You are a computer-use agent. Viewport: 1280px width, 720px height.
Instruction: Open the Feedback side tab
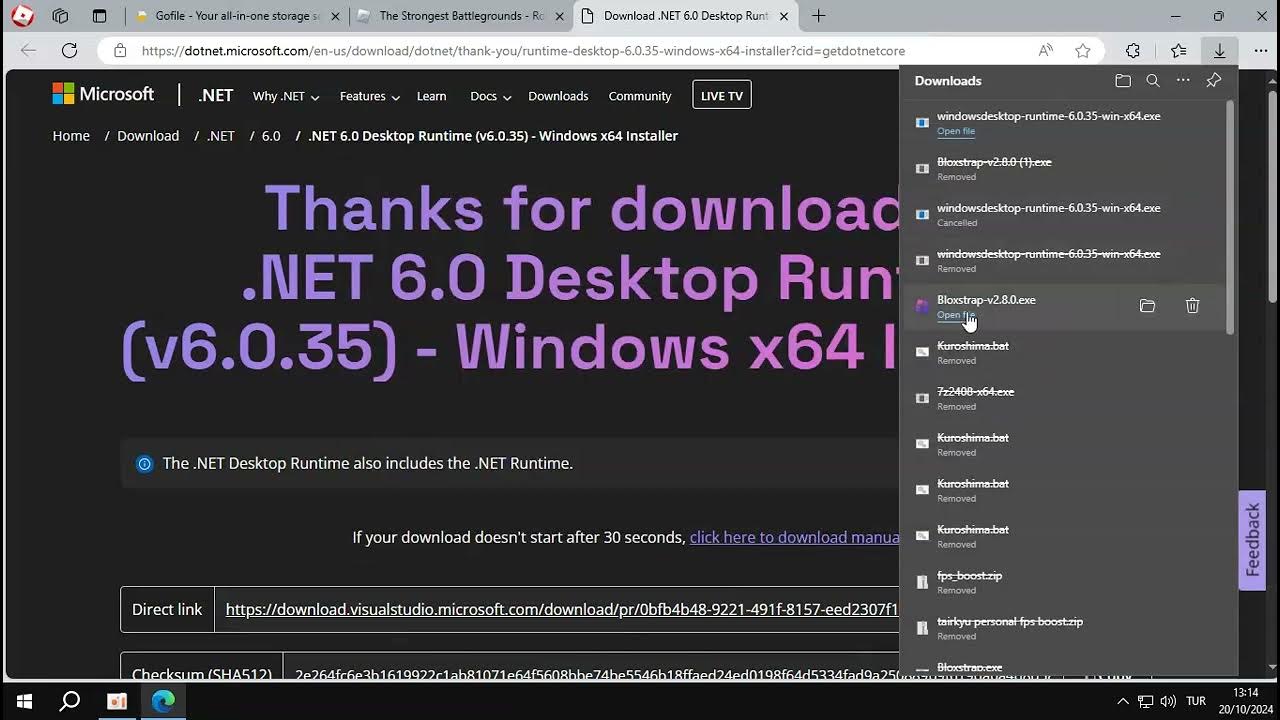1252,540
